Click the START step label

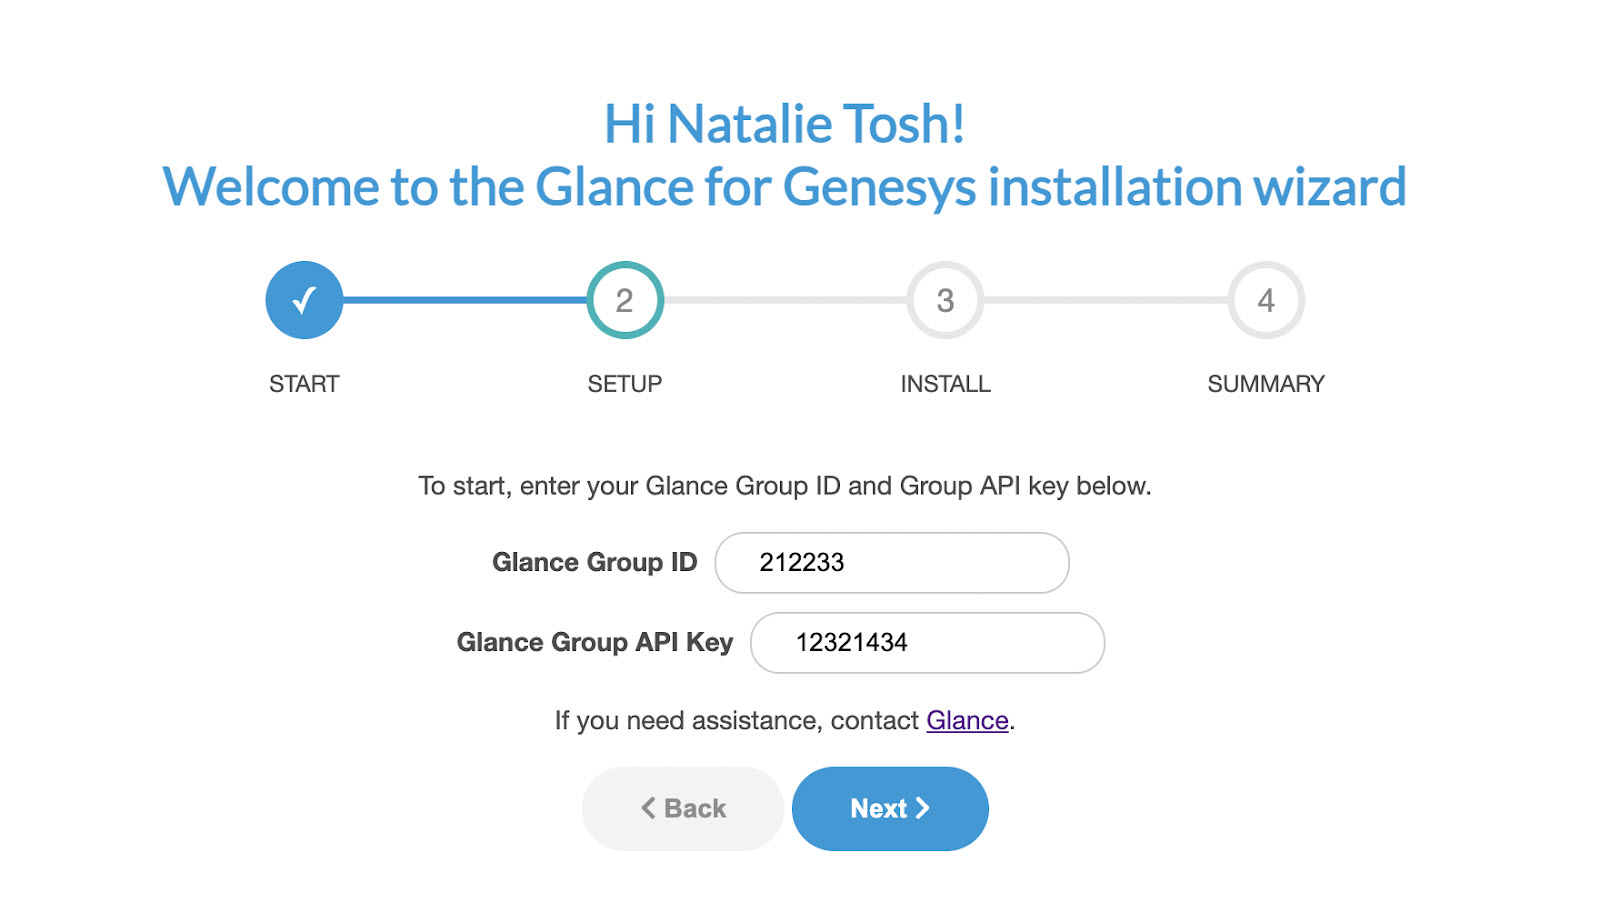coord(304,384)
